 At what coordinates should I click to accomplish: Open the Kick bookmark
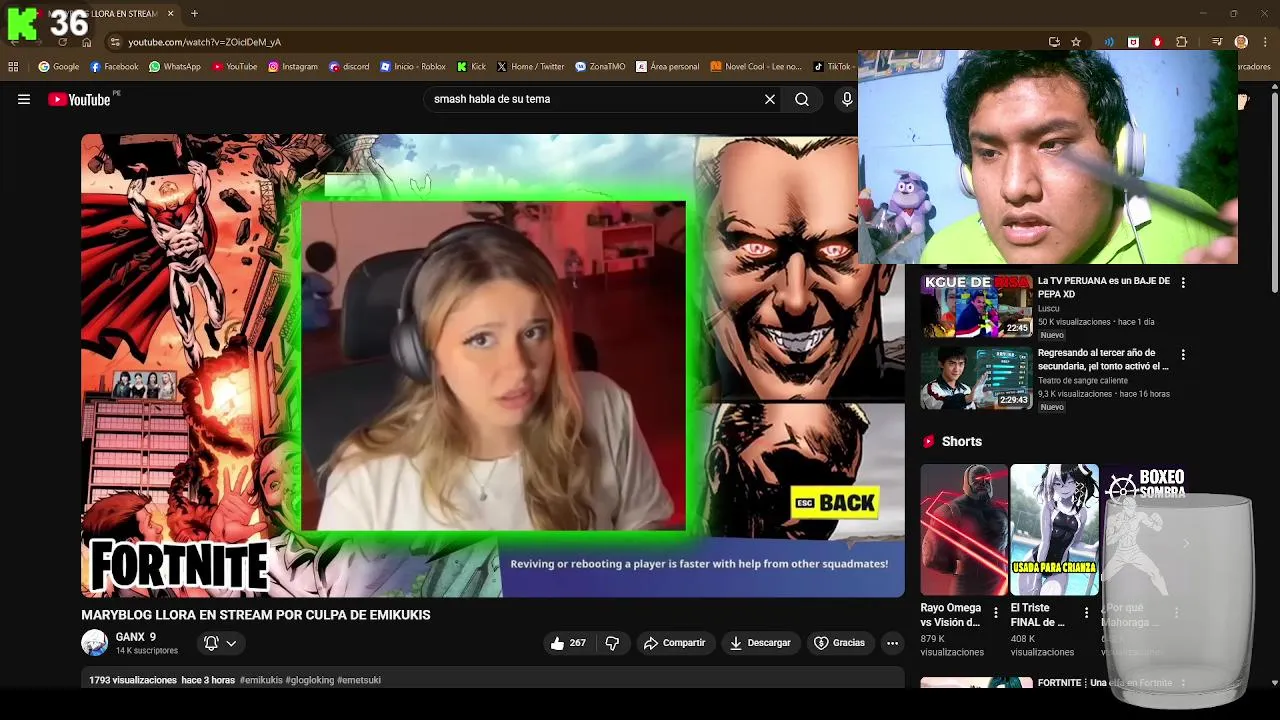point(471,67)
